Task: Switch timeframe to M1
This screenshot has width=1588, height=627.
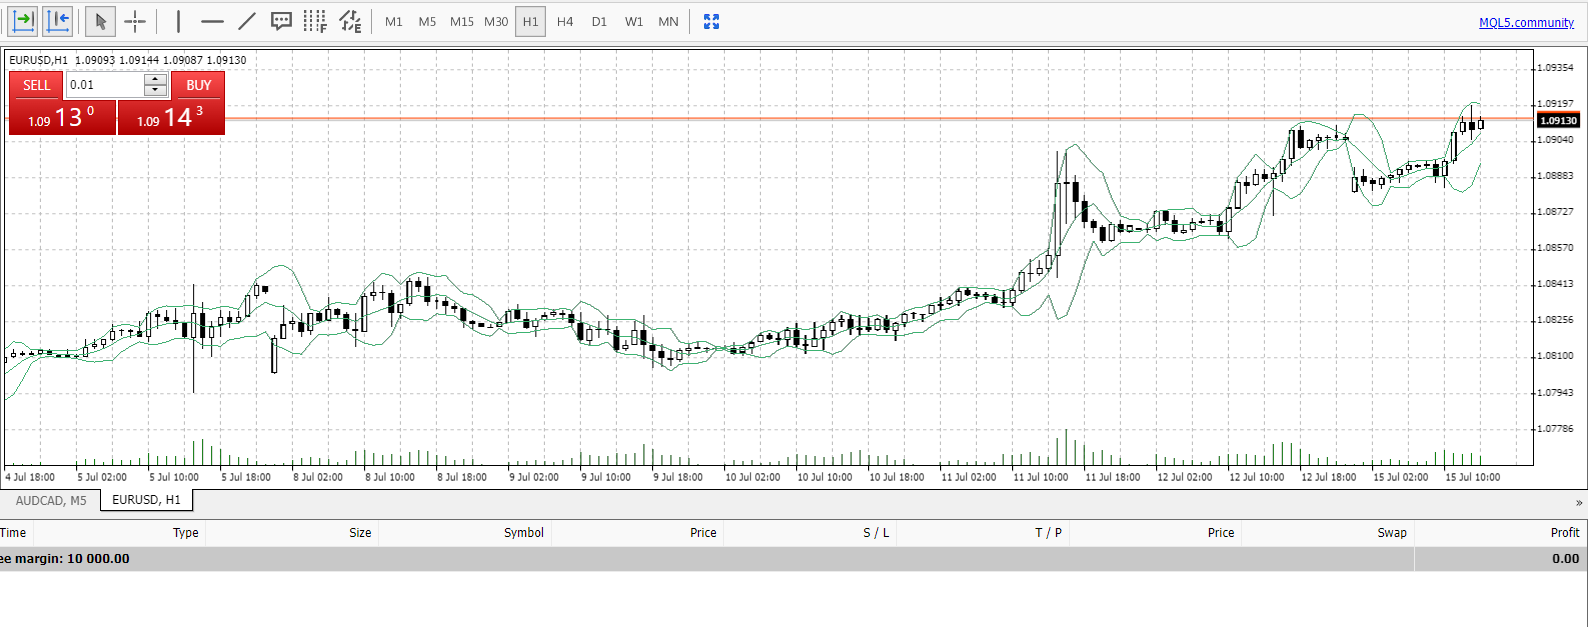Action: point(394,21)
